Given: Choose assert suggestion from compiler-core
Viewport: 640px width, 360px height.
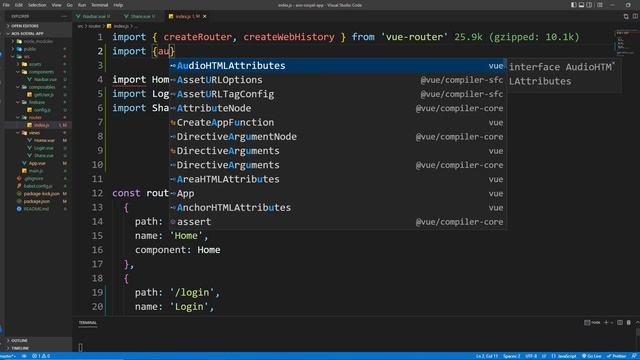Looking at the screenshot, I should pyautogui.click(x=338, y=222).
